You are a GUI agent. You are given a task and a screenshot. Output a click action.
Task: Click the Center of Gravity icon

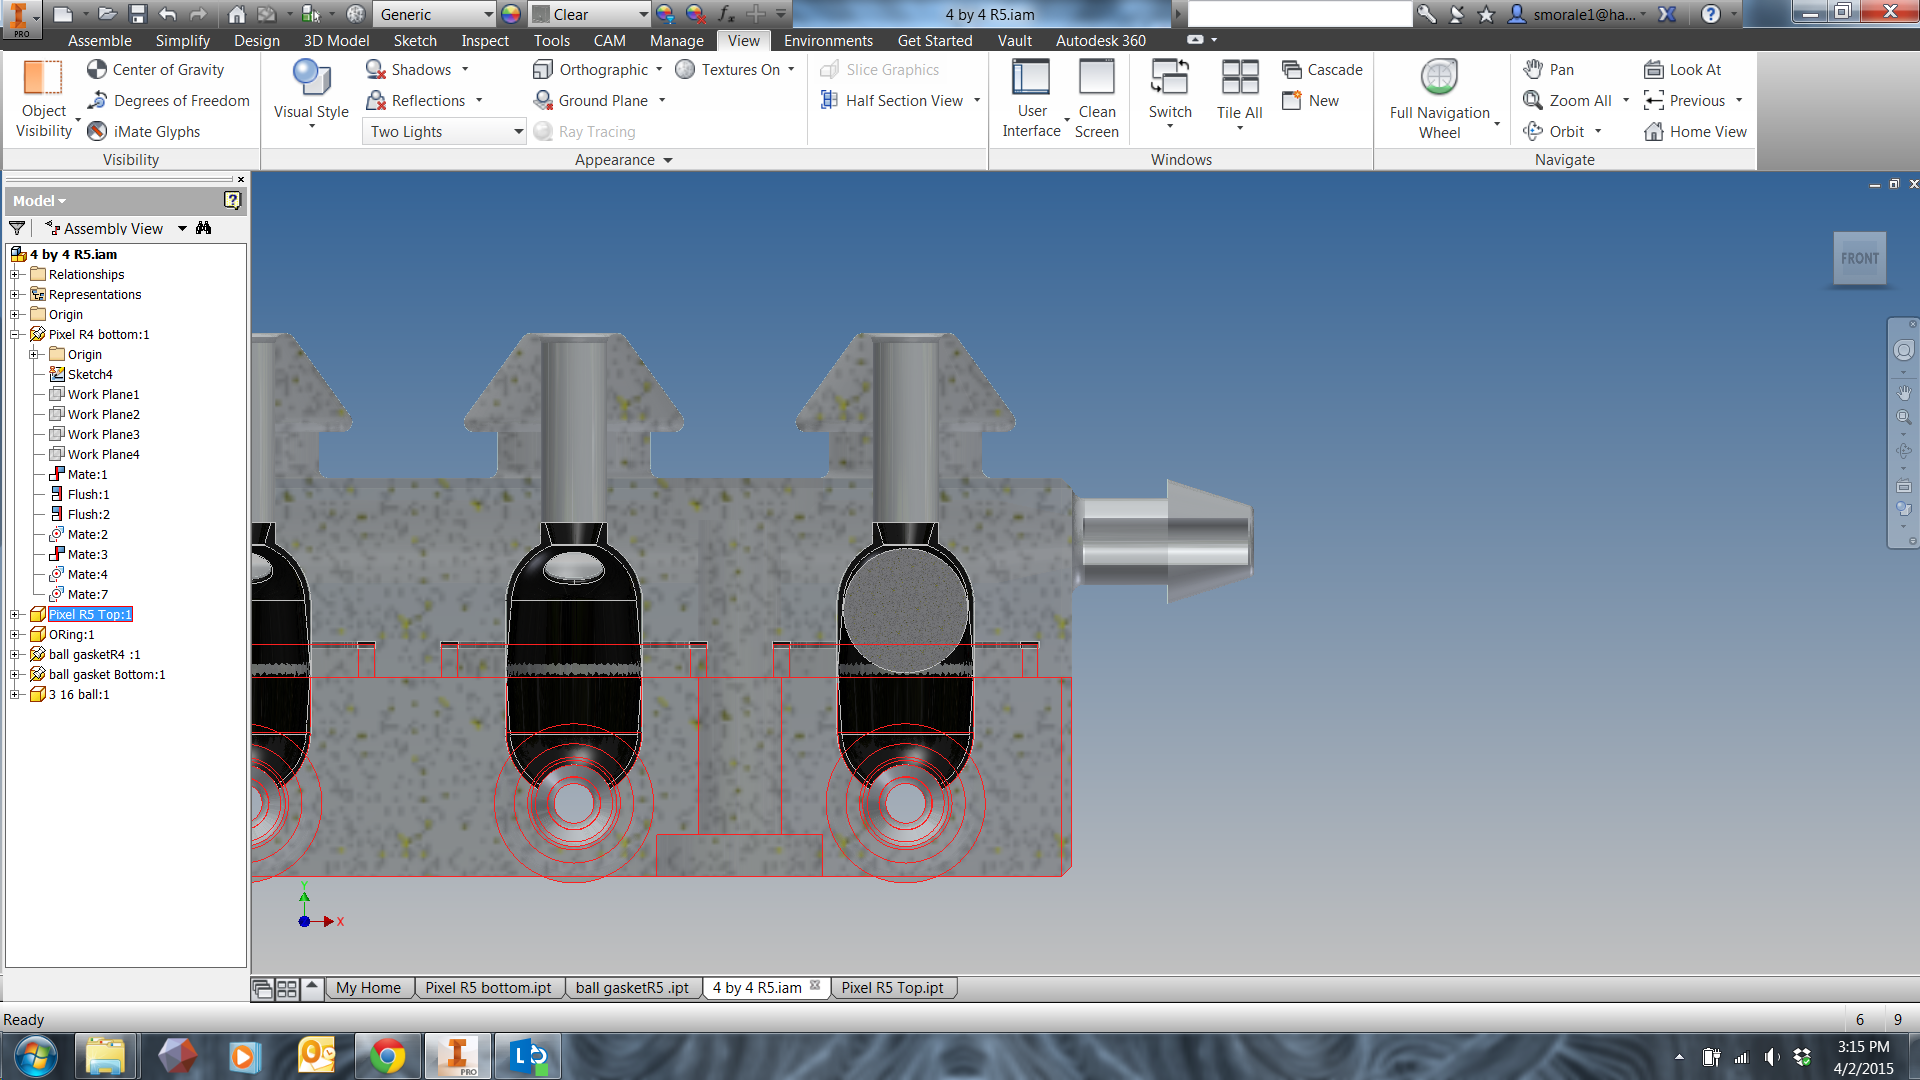tap(97, 69)
